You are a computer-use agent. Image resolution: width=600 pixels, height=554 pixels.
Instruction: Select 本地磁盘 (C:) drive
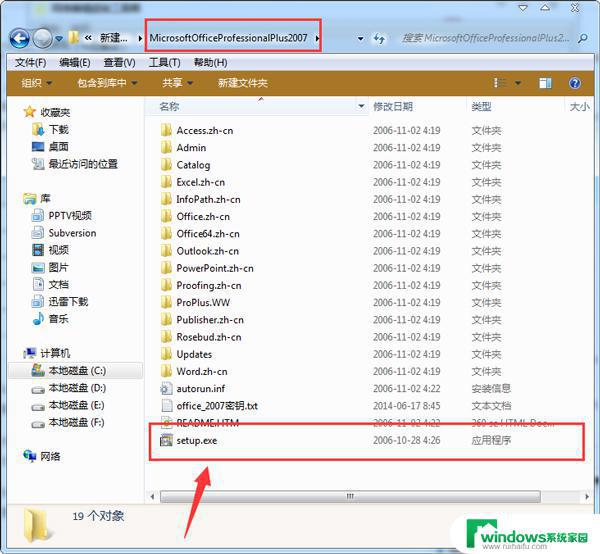[77, 370]
